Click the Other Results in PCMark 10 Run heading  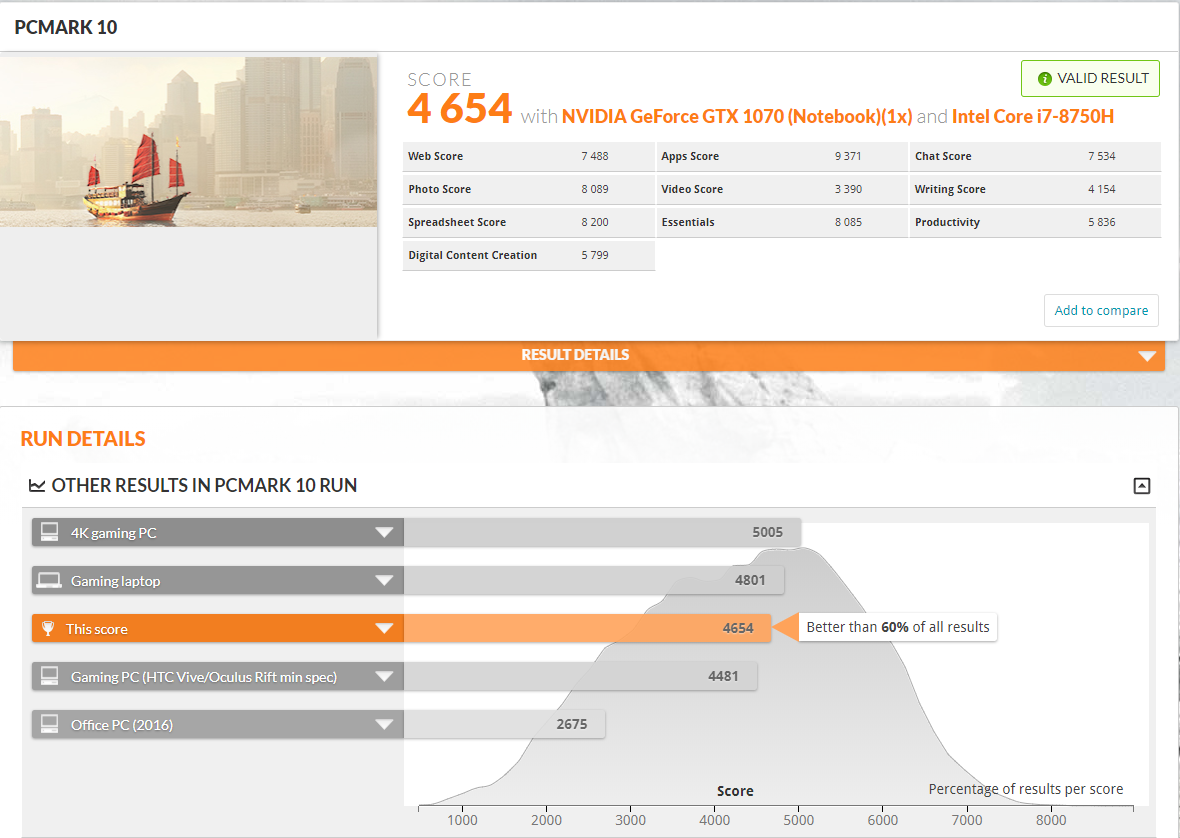click(204, 486)
